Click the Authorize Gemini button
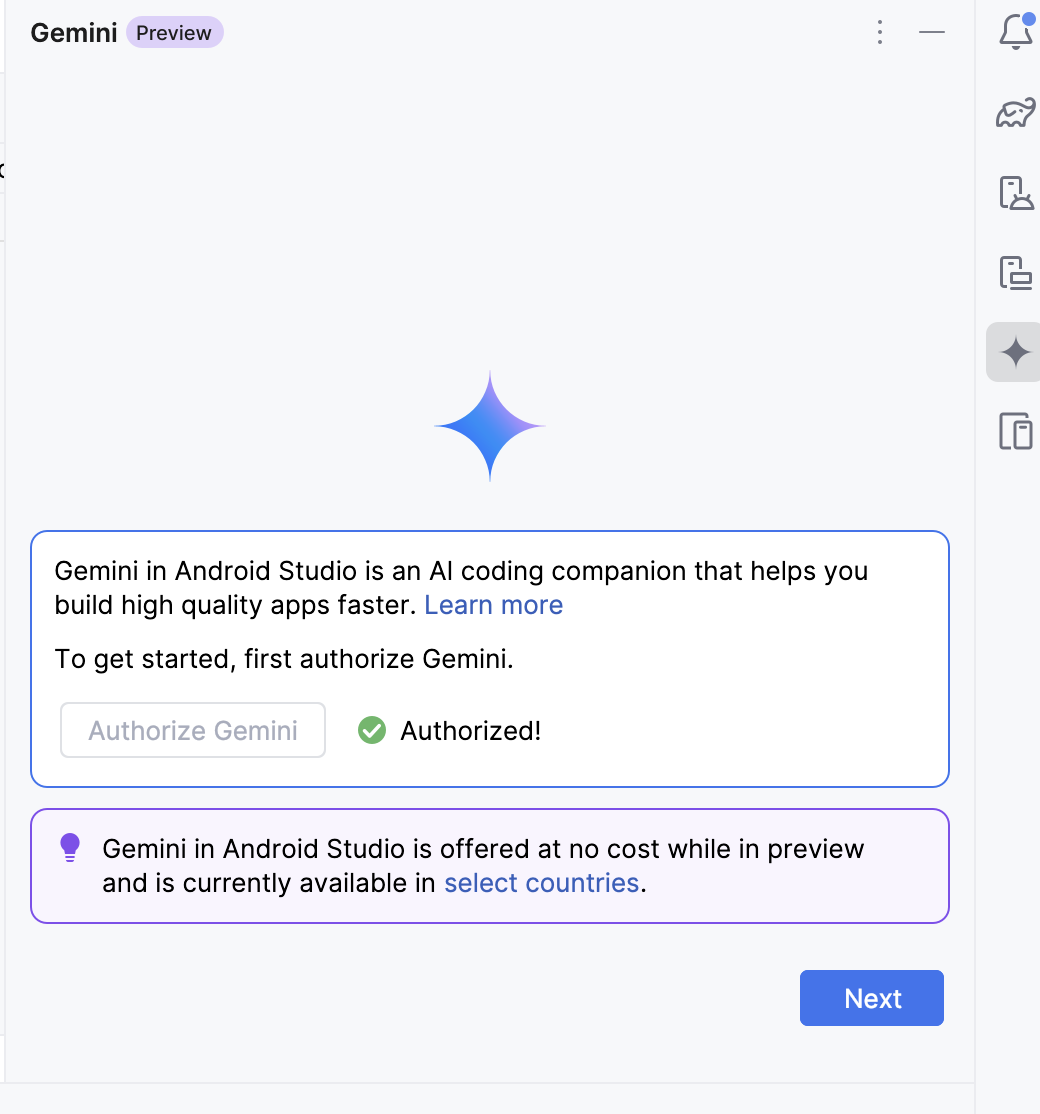The height and width of the screenshot is (1114, 1040). click(193, 730)
